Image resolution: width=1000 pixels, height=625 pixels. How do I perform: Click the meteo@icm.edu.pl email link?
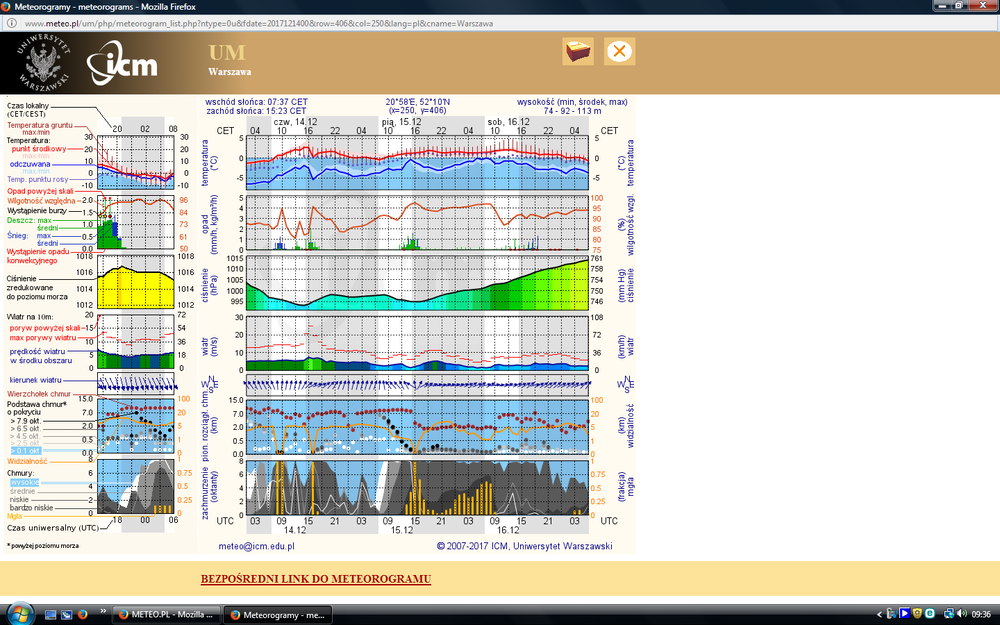click(x=256, y=546)
